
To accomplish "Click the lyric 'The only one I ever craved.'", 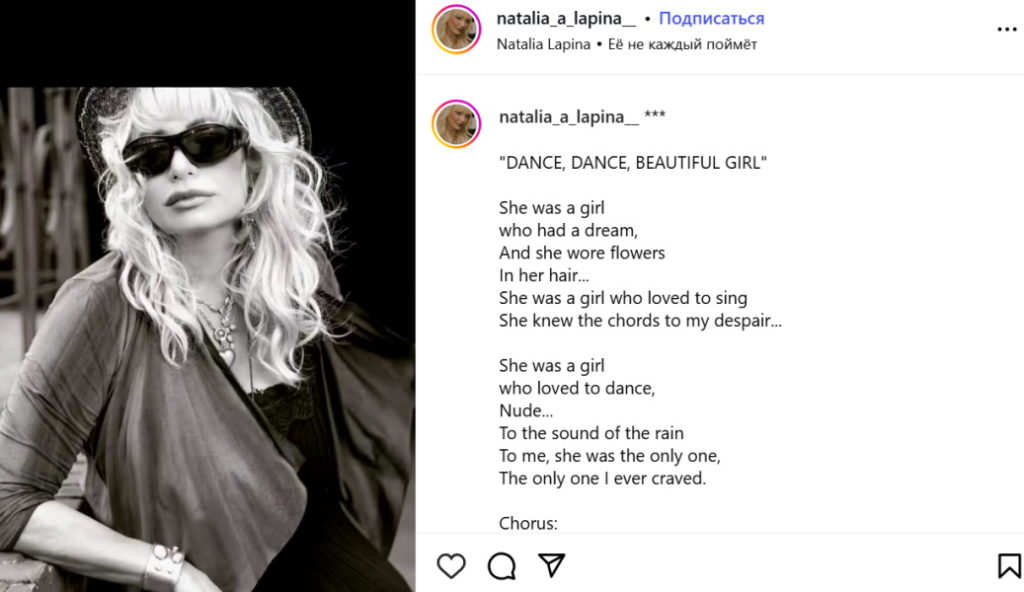I will point(602,478).
